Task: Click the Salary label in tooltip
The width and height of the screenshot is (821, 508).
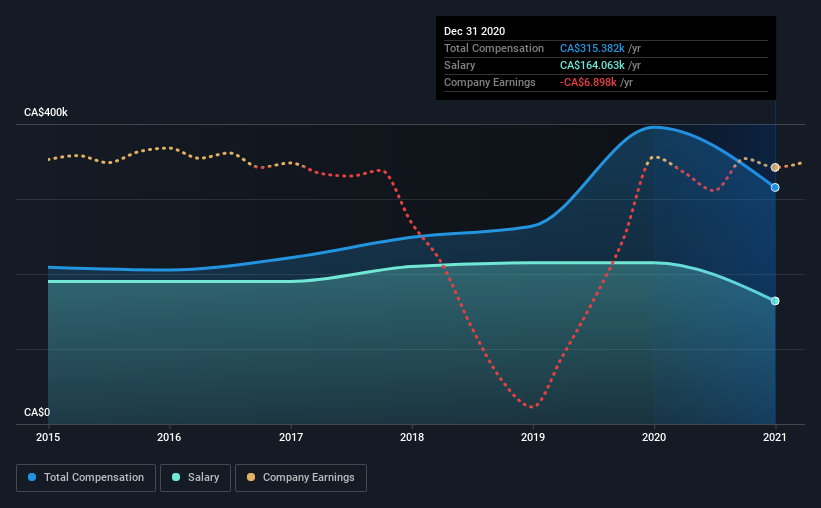Action: click(x=460, y=65)
